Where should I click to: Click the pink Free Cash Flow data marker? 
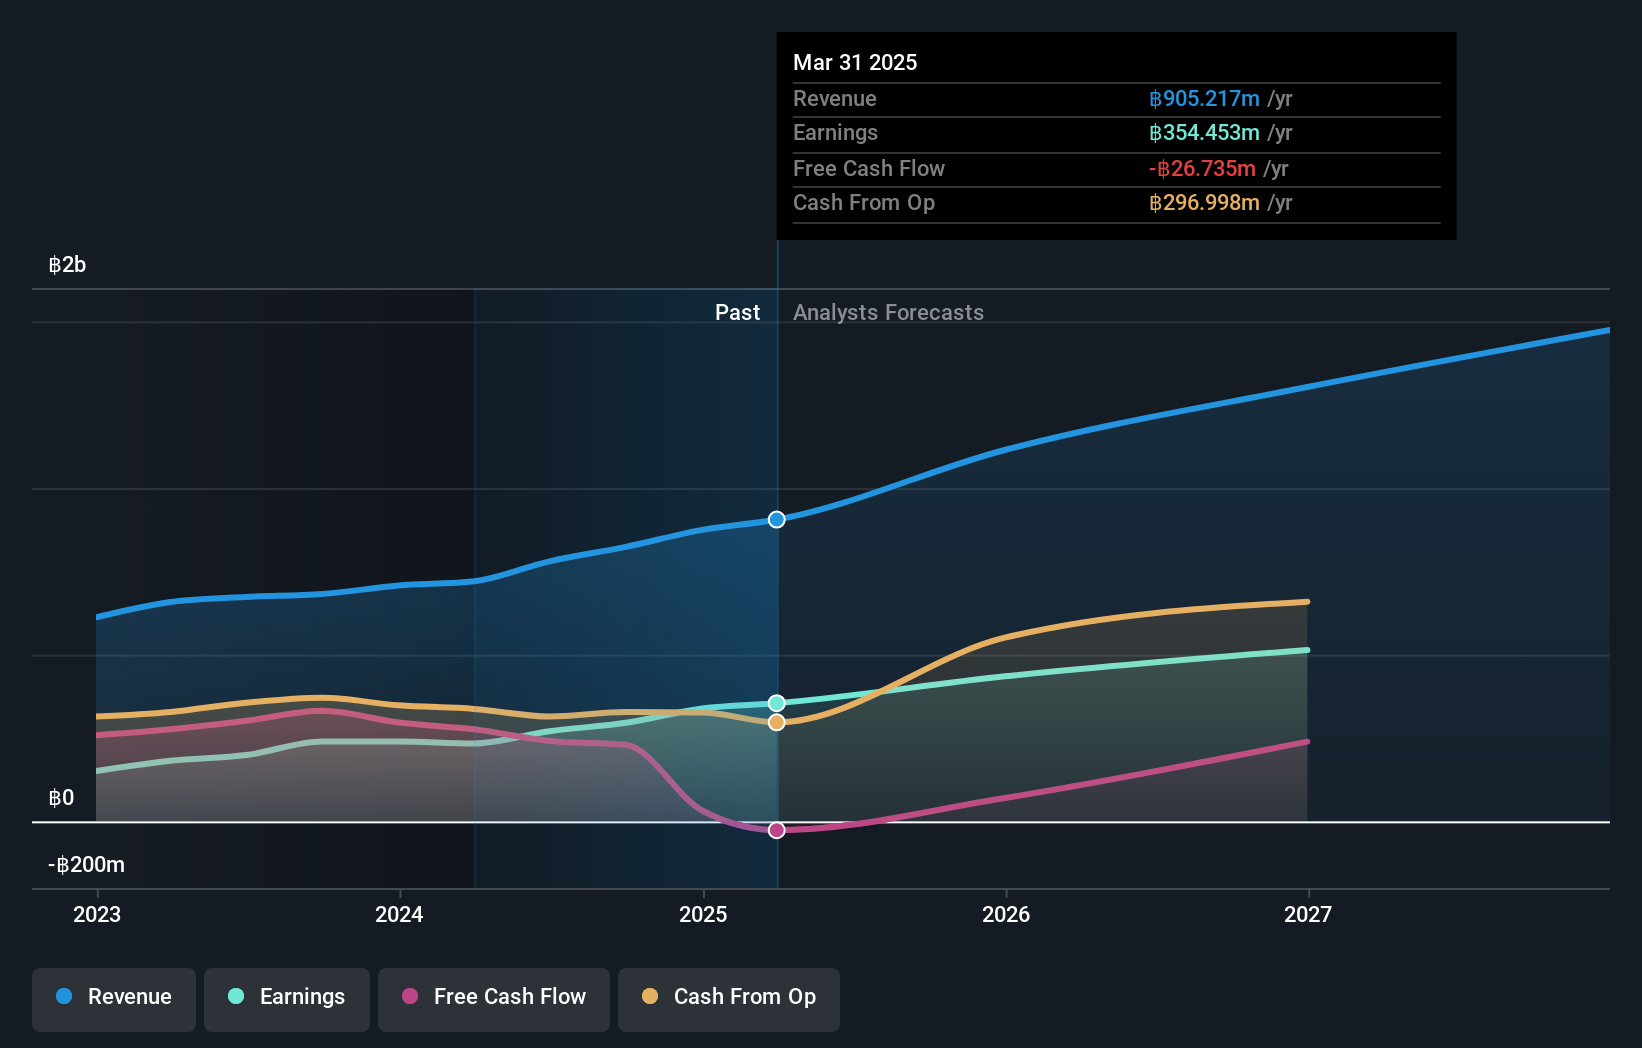[777, 830]
